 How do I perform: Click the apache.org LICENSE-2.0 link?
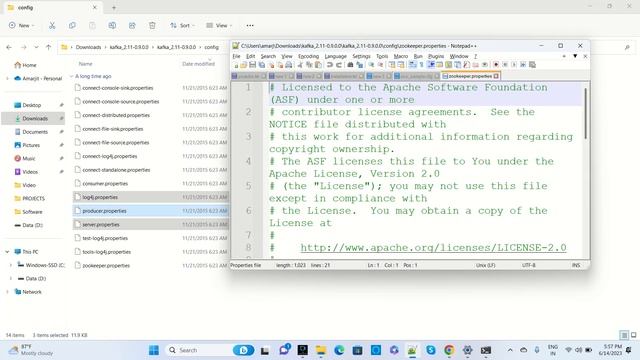coord(433,248)
